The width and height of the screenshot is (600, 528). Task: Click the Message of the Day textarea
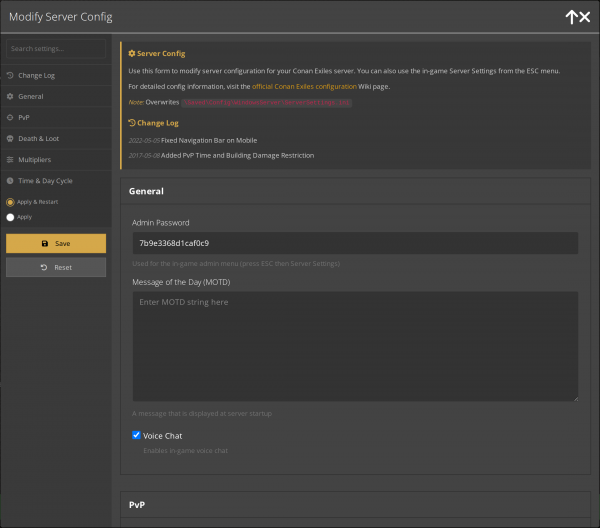[x=355, y=346]
